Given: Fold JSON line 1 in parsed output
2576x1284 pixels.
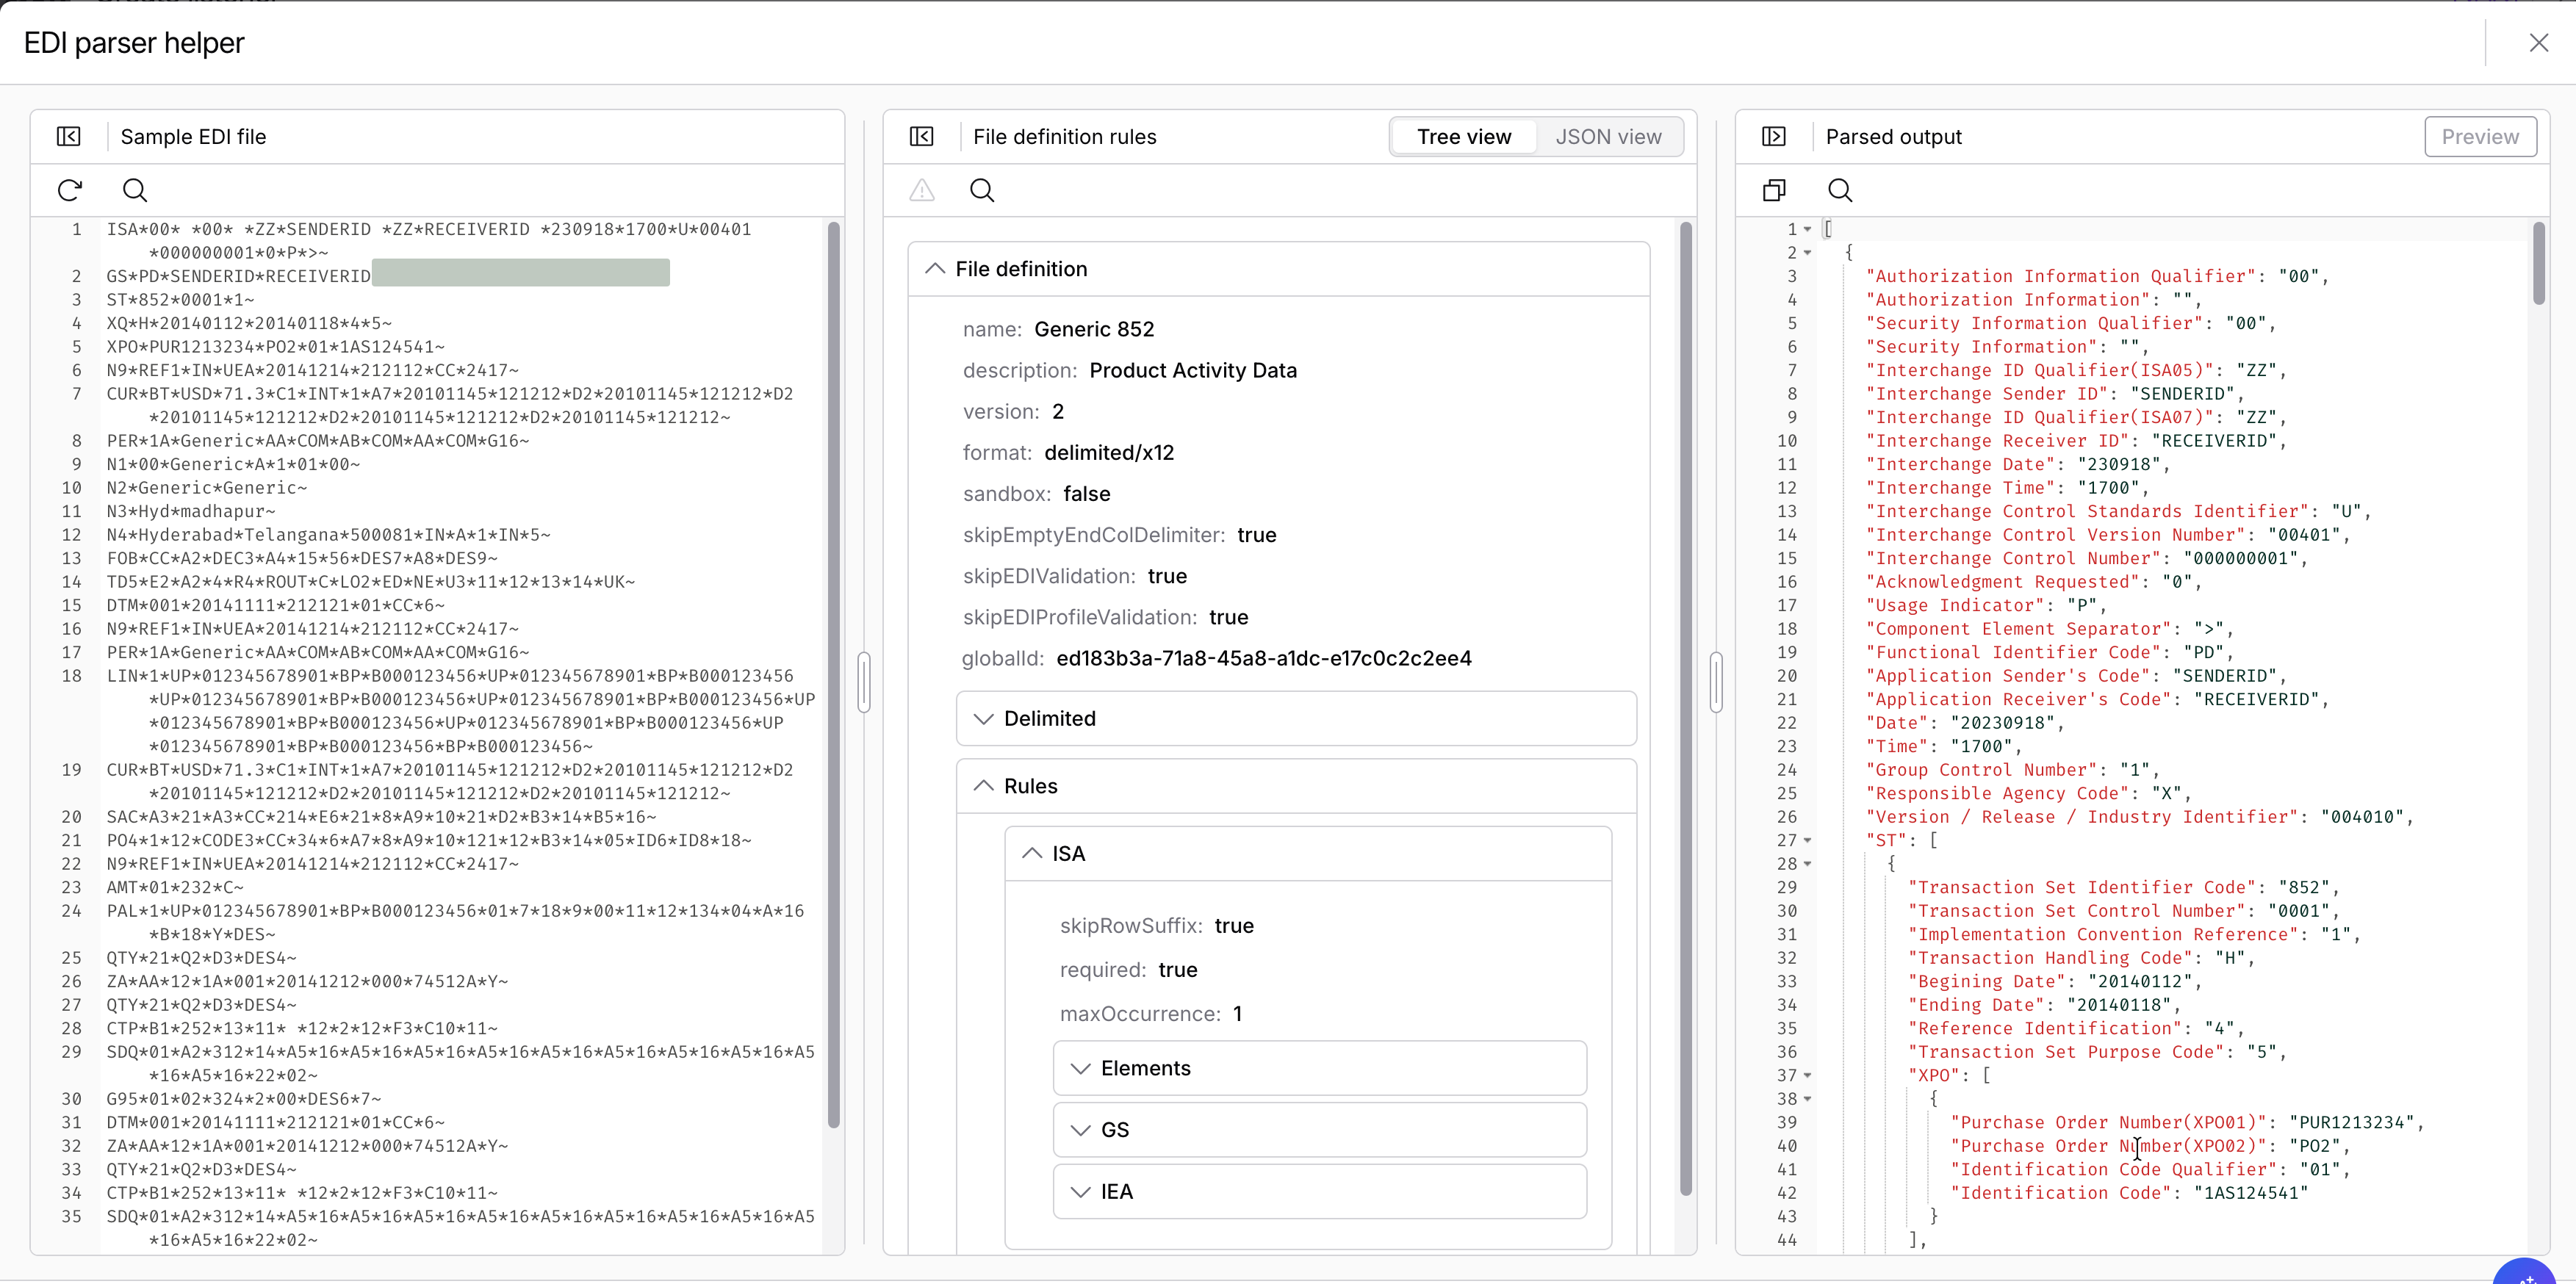Looking at the screenshot, I should click(x=1808, y=230).
